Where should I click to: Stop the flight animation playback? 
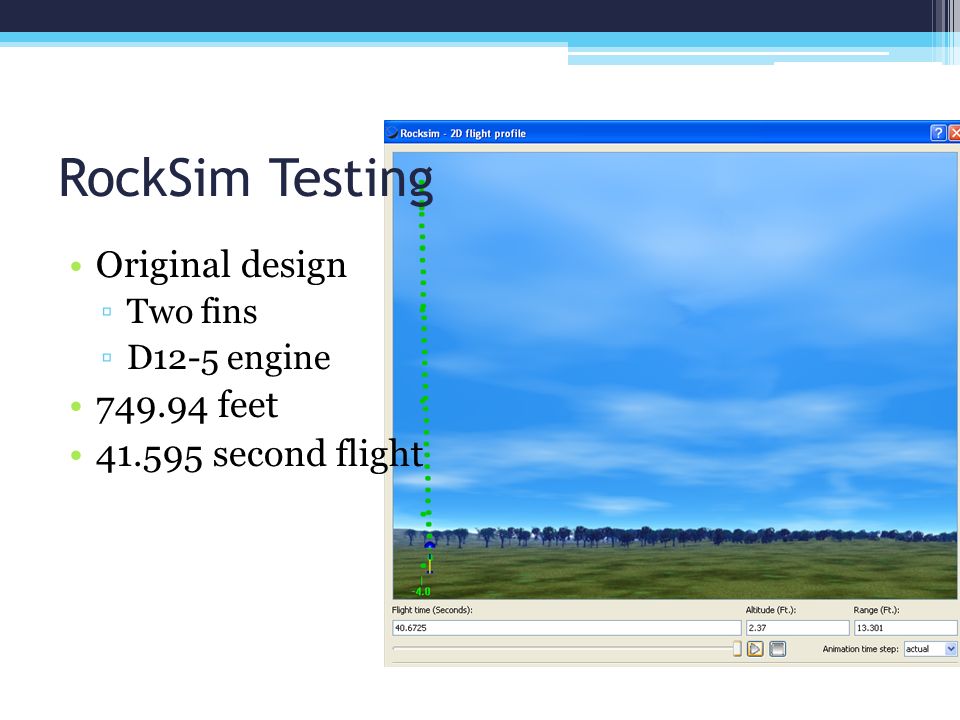click(778, 649)
